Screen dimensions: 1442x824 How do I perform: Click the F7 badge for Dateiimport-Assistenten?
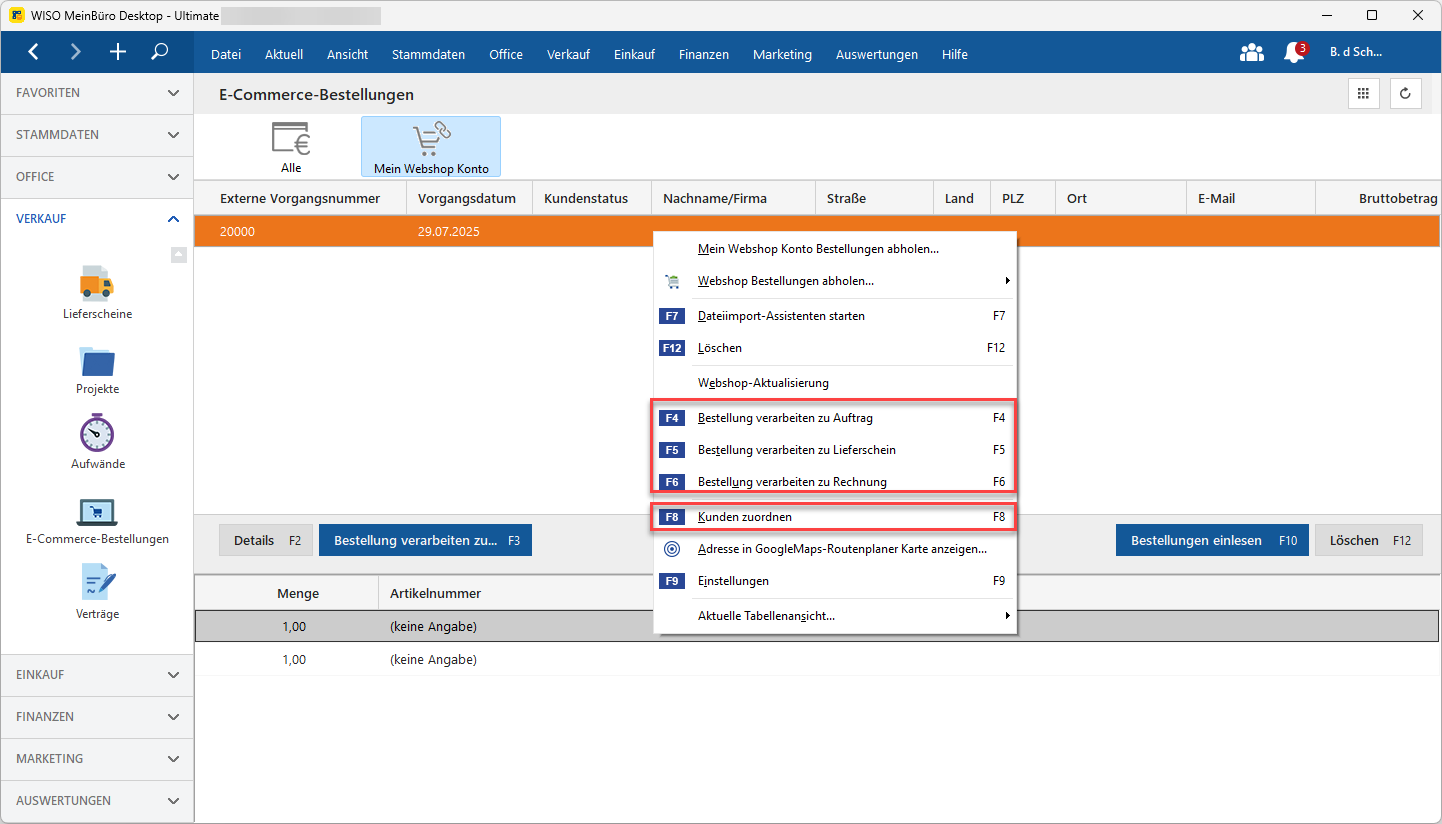672,315
